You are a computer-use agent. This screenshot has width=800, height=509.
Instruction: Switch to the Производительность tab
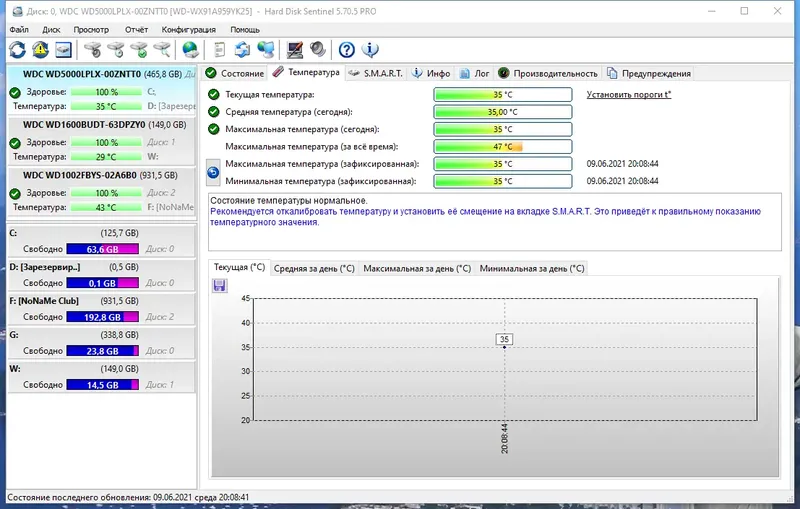548,73
